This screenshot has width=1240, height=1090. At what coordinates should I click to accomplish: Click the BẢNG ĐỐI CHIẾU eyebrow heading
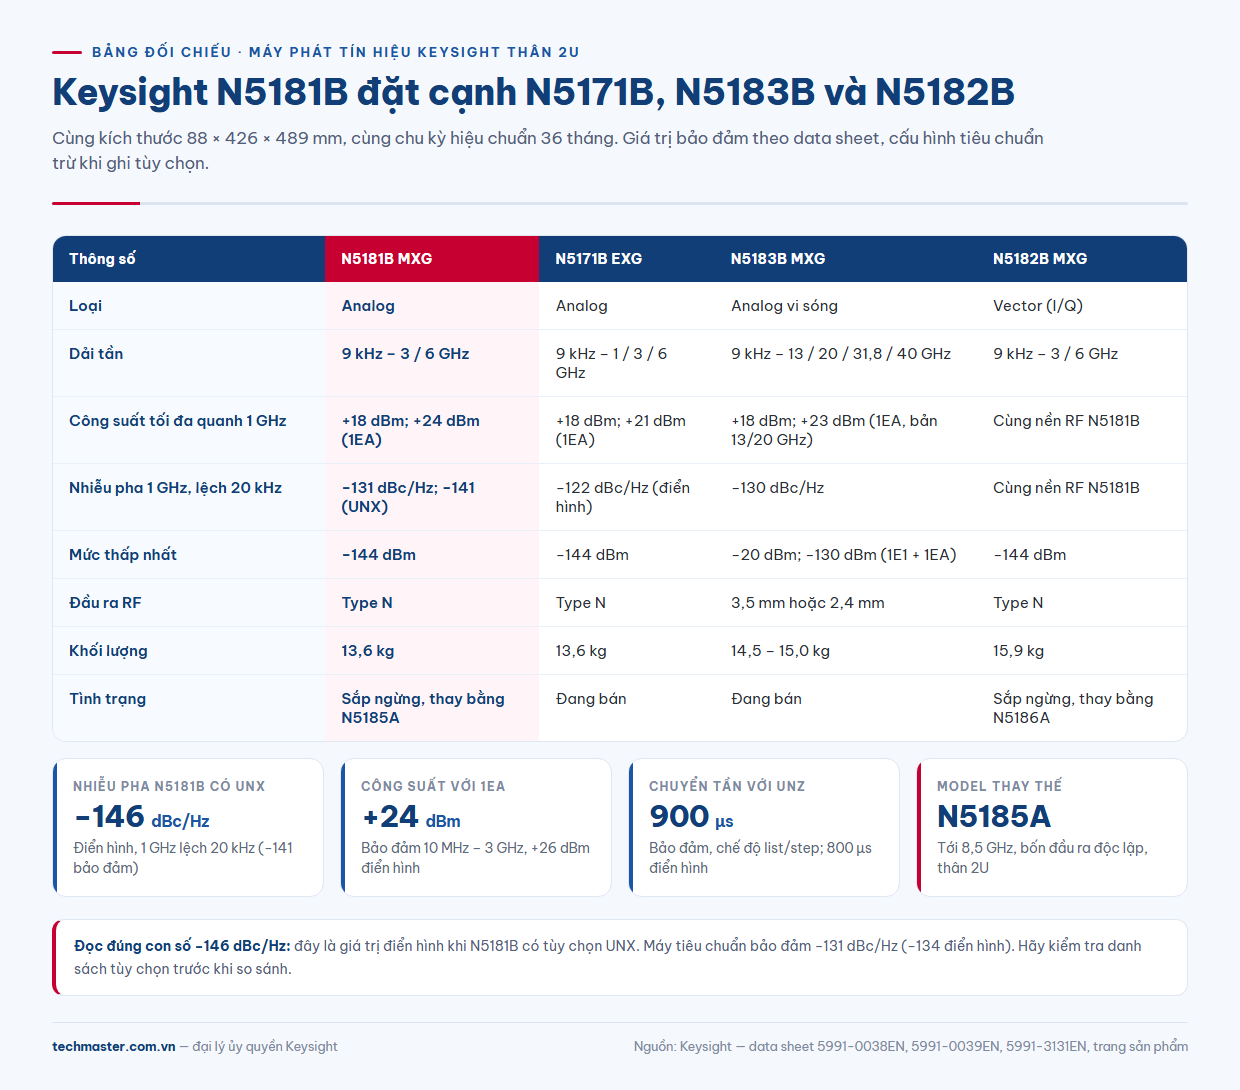(x=336, y=52)
